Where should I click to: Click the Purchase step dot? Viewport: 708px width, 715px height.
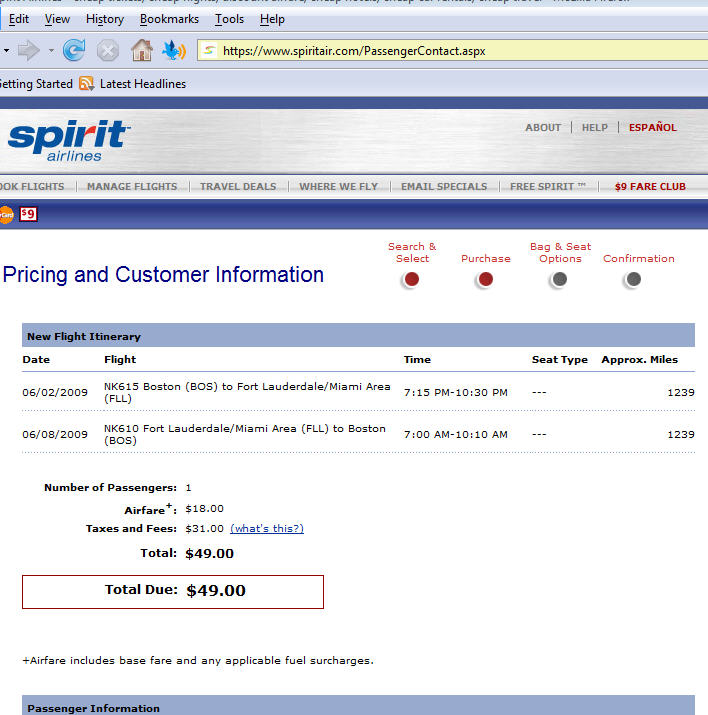[x=485, y=279]
